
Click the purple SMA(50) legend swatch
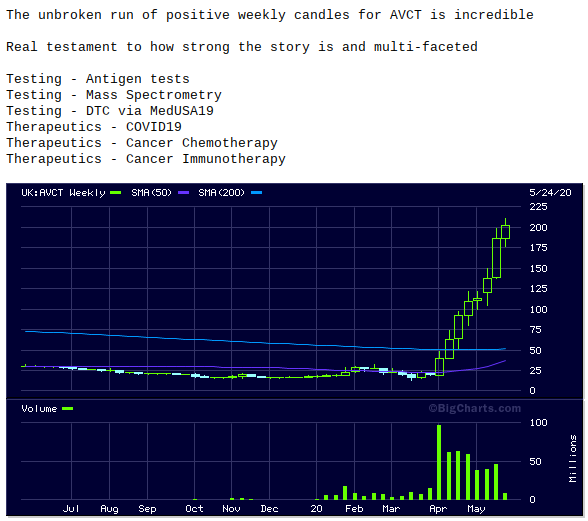[x=183, y=193]
